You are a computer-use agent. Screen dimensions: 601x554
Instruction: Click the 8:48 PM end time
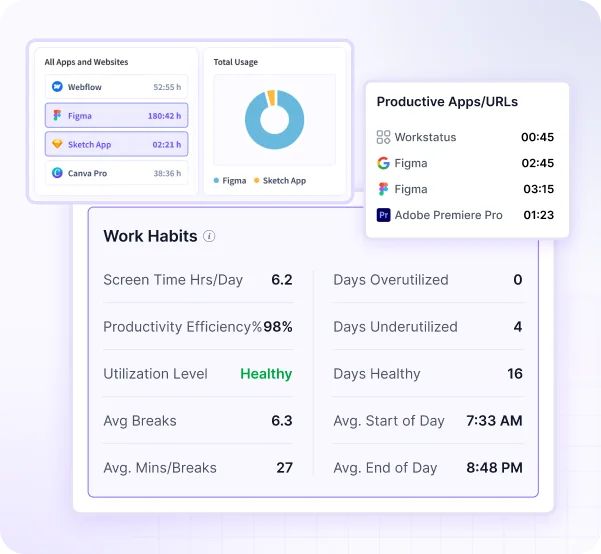click(494, 468)
